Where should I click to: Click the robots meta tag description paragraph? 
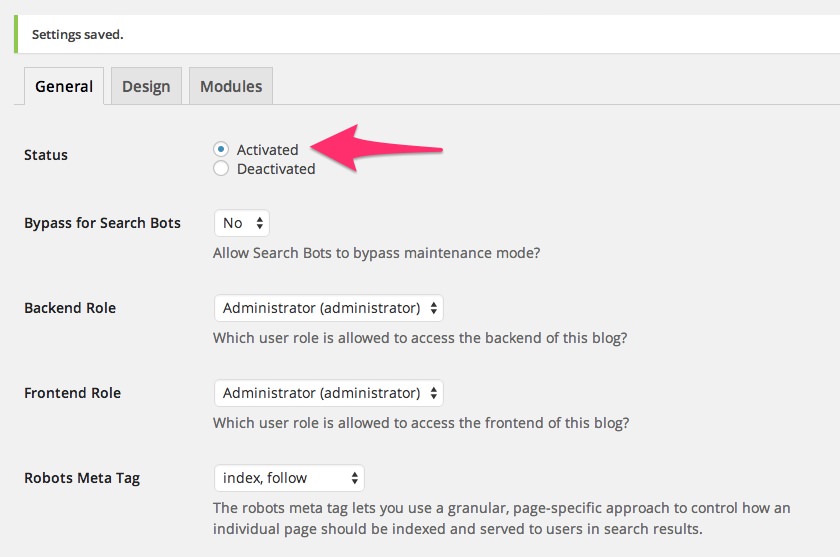click(501, 518)
